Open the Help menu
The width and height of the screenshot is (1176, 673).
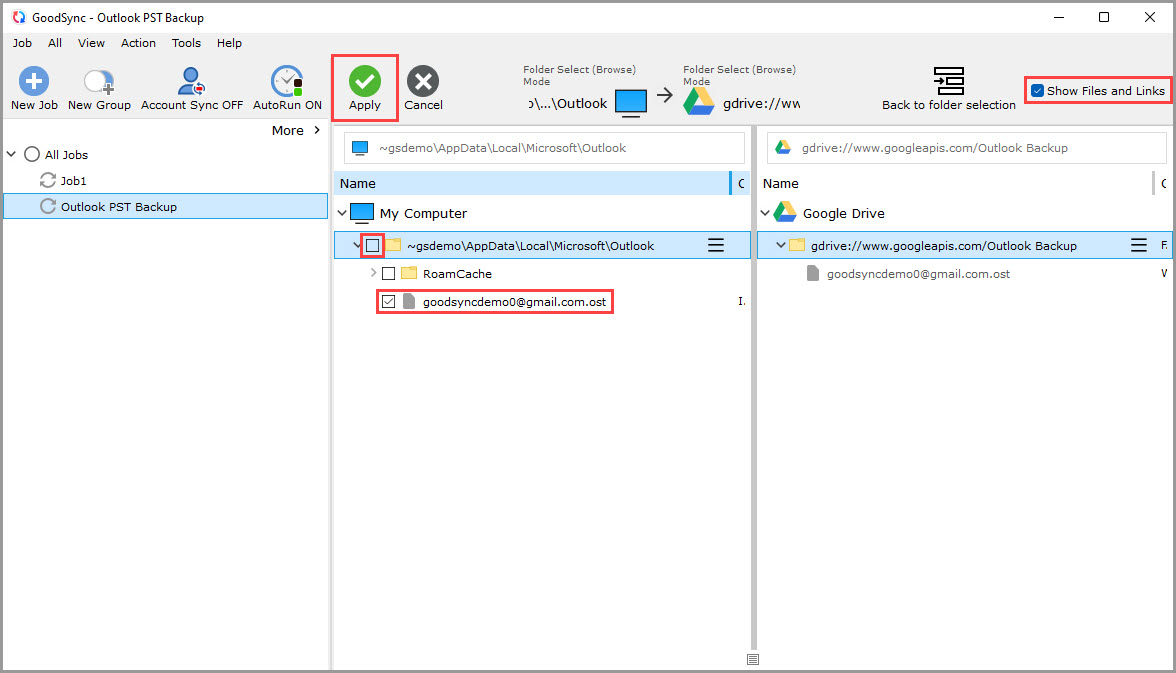tap(230, 43)
